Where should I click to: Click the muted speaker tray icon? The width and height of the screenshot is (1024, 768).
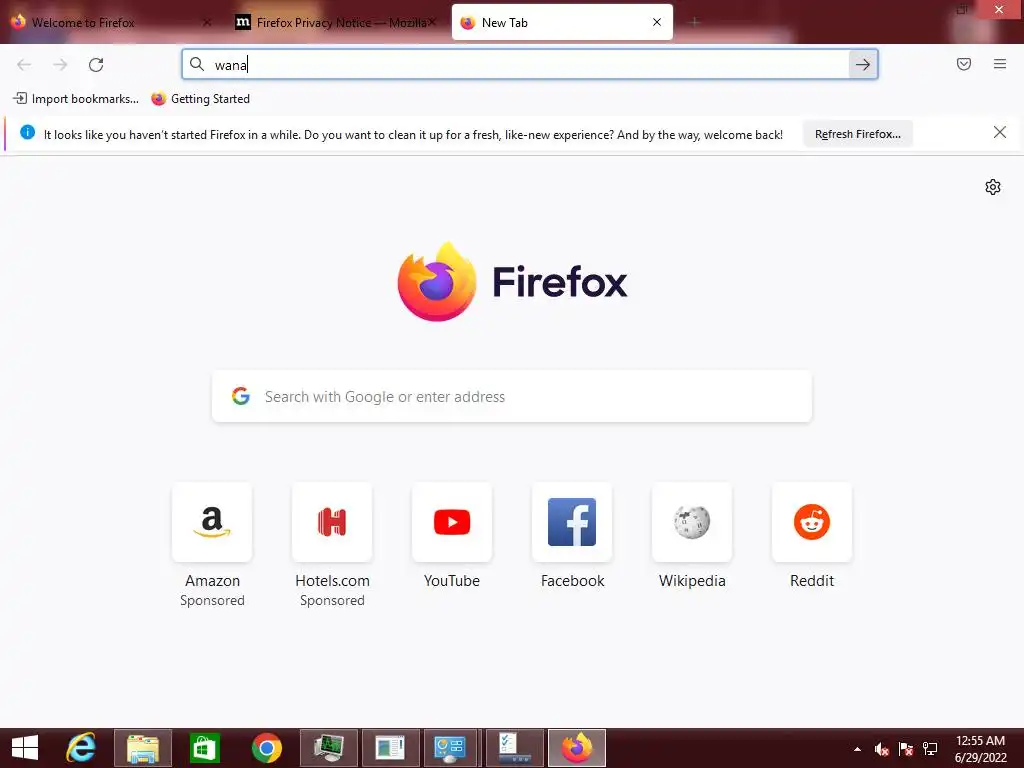(x=882, y=749)
